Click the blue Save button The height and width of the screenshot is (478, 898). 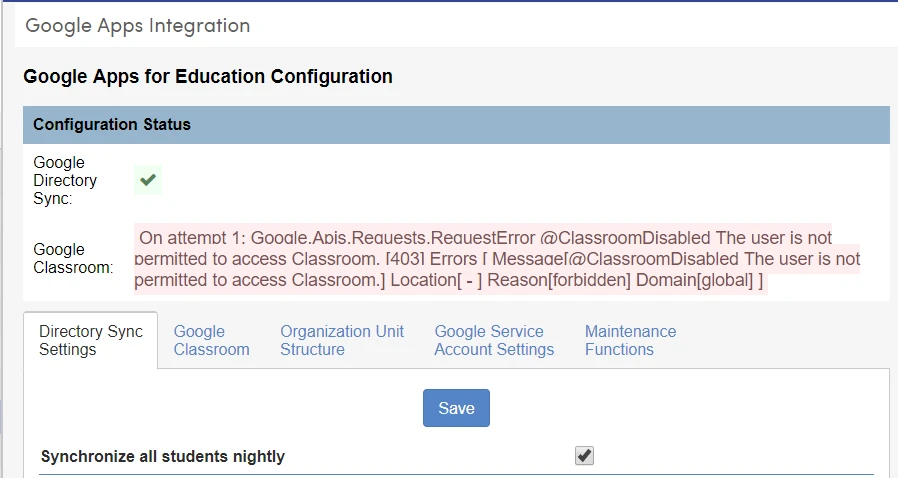456,408
